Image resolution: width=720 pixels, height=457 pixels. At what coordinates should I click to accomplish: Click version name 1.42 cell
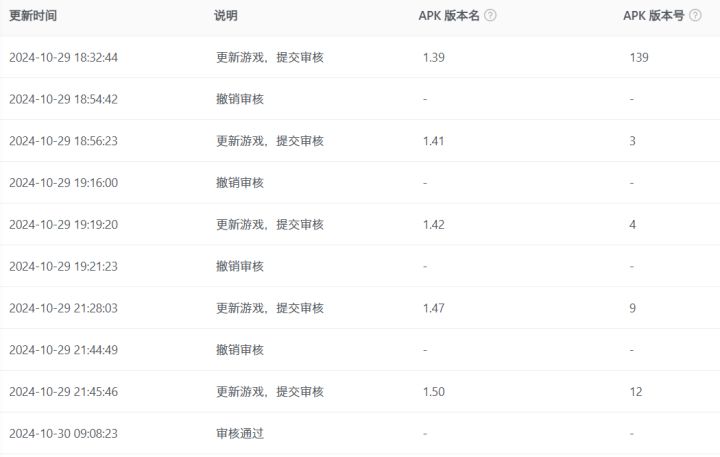(434, 225)
